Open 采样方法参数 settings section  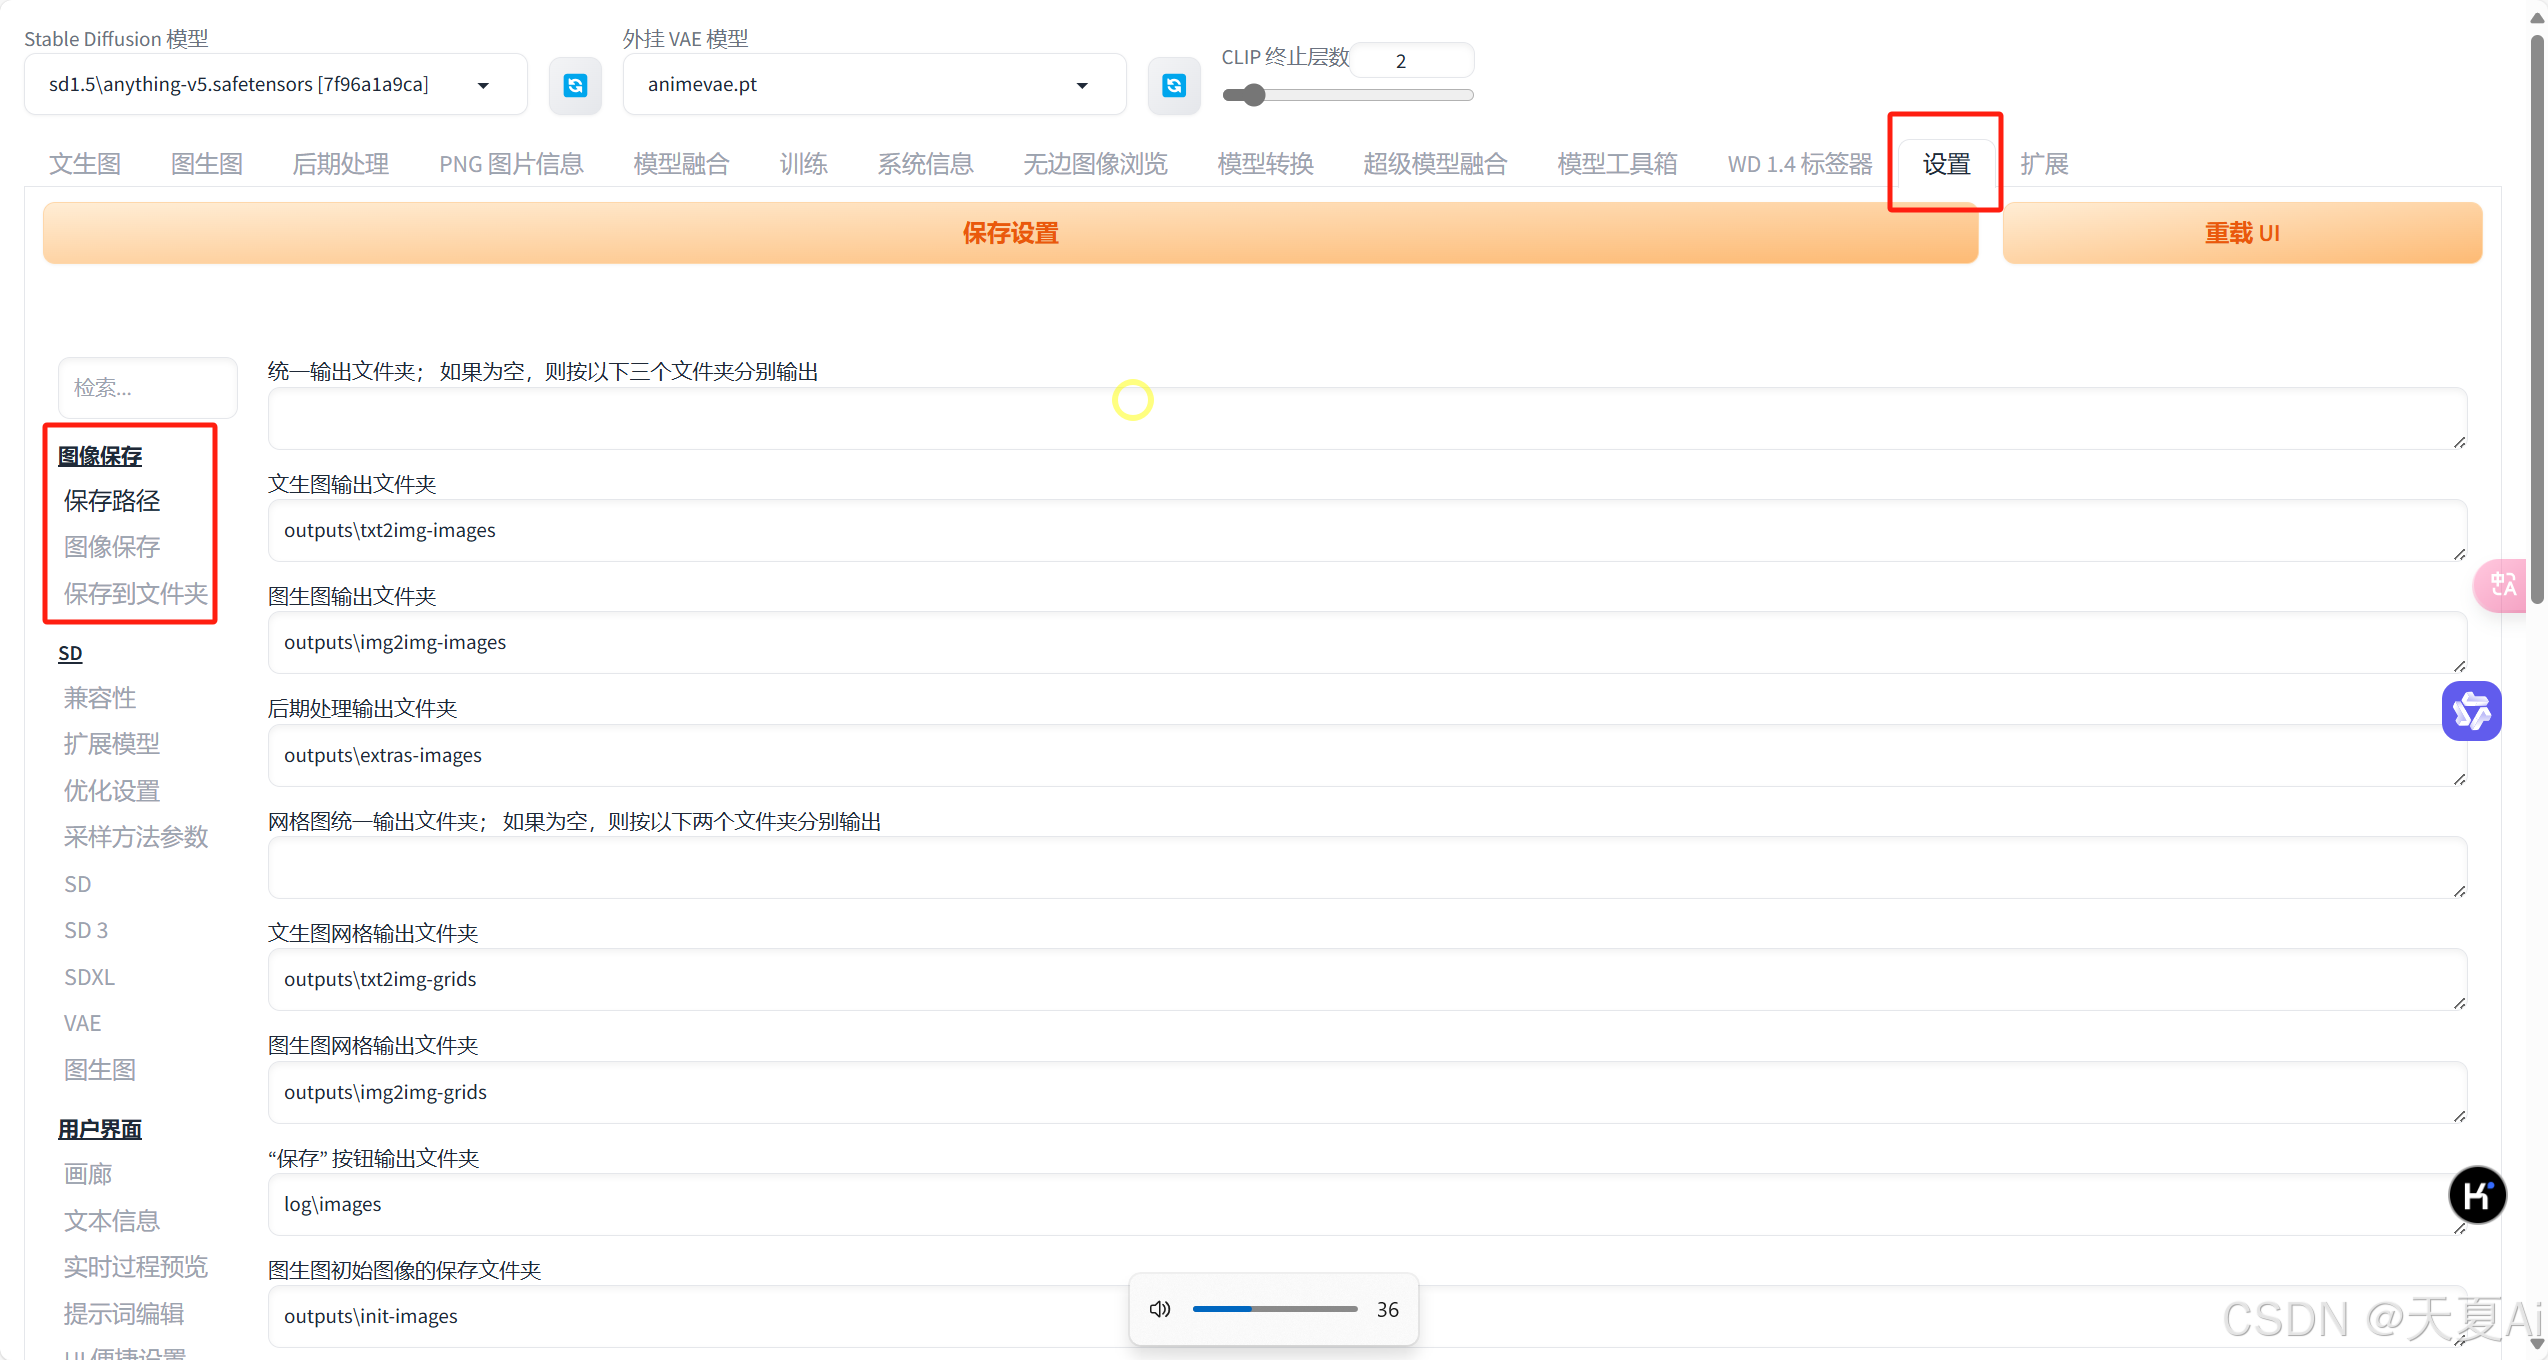click(x=135, y=837)
